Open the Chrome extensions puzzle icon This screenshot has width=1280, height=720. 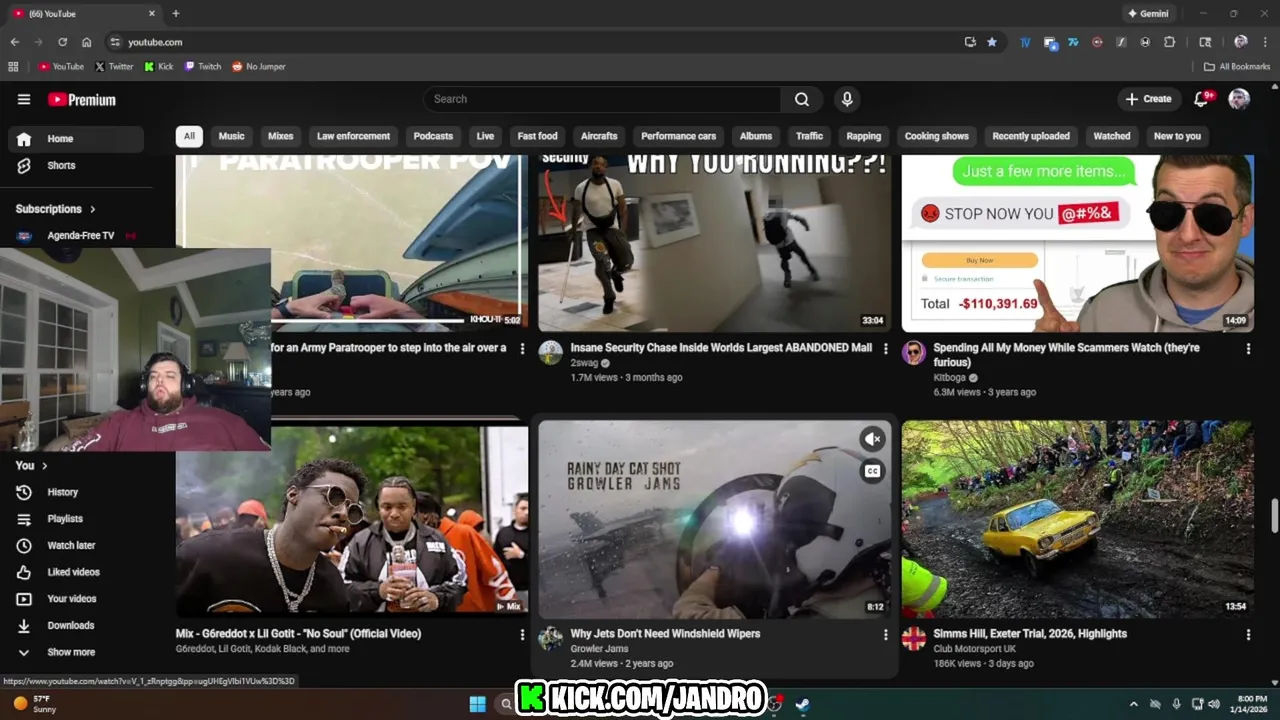coord(1169,42)
